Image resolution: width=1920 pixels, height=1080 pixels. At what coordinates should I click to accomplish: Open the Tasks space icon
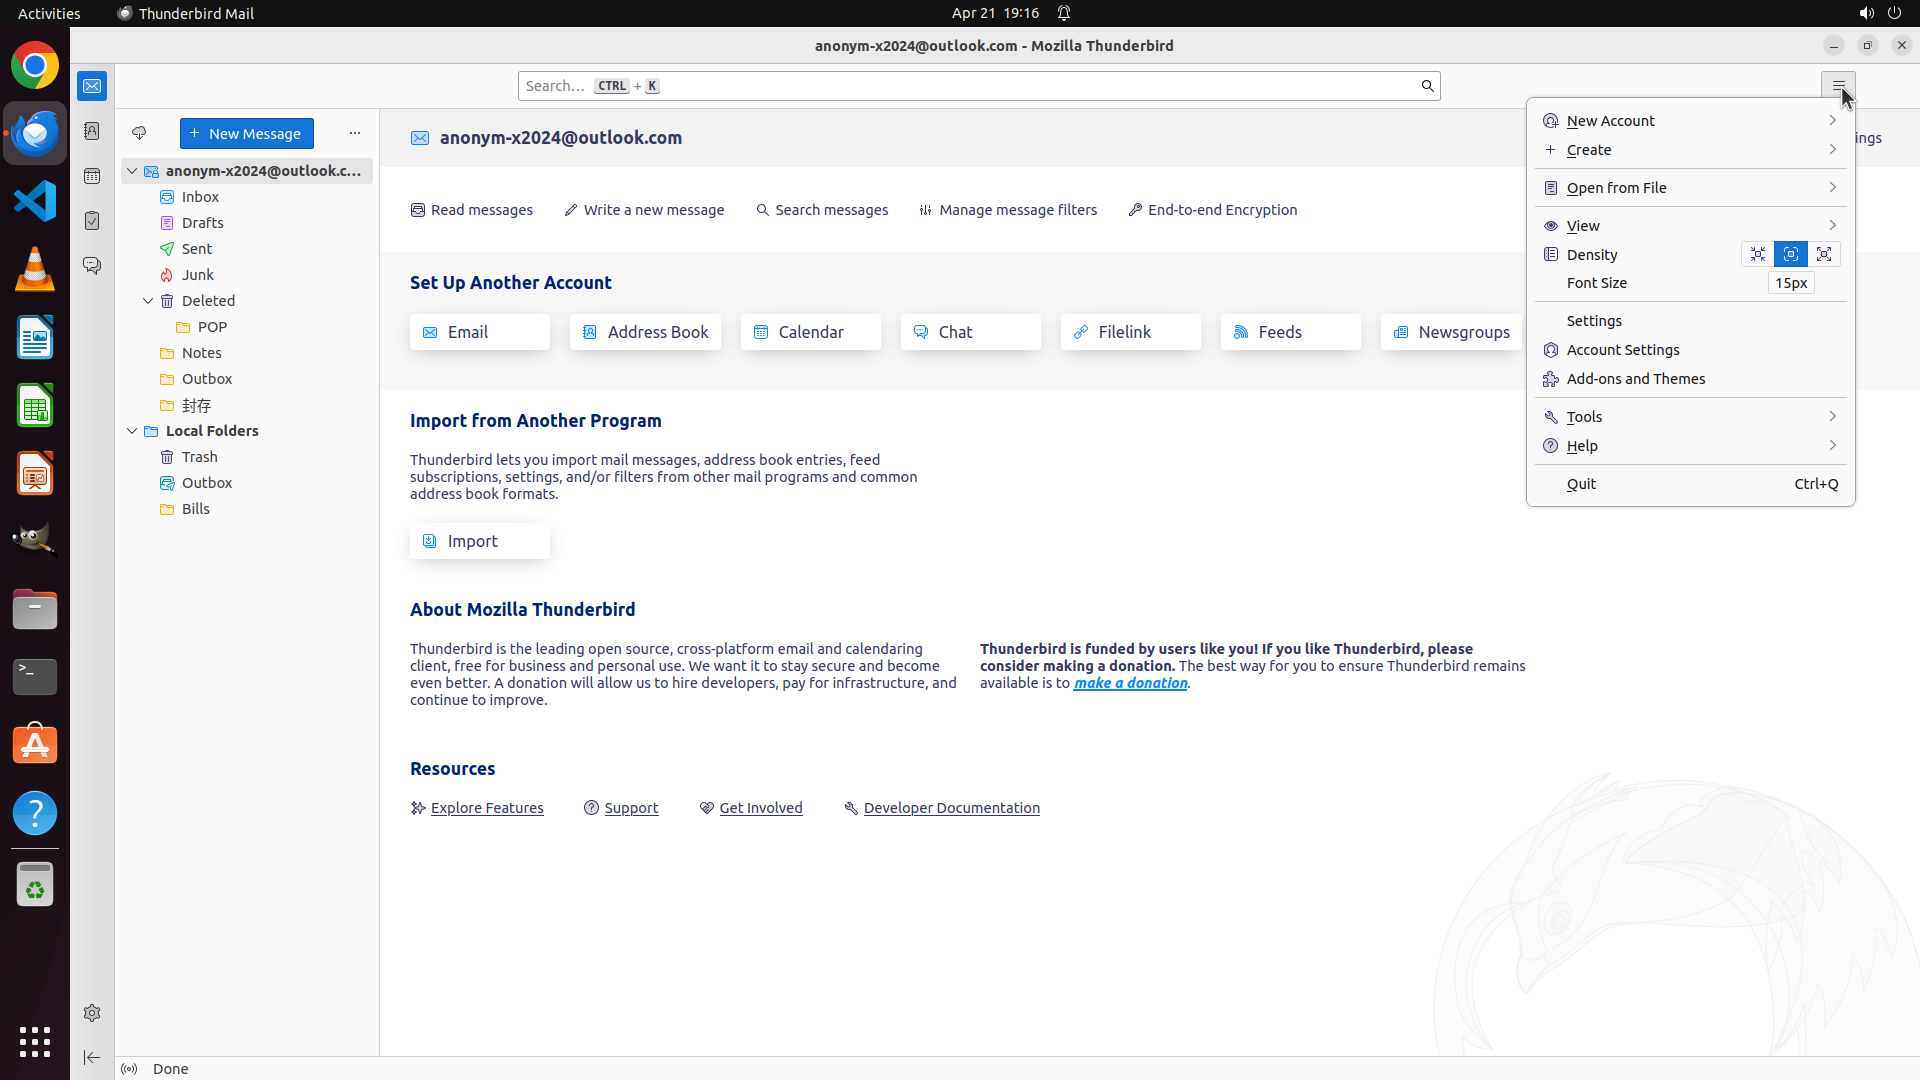92,221
